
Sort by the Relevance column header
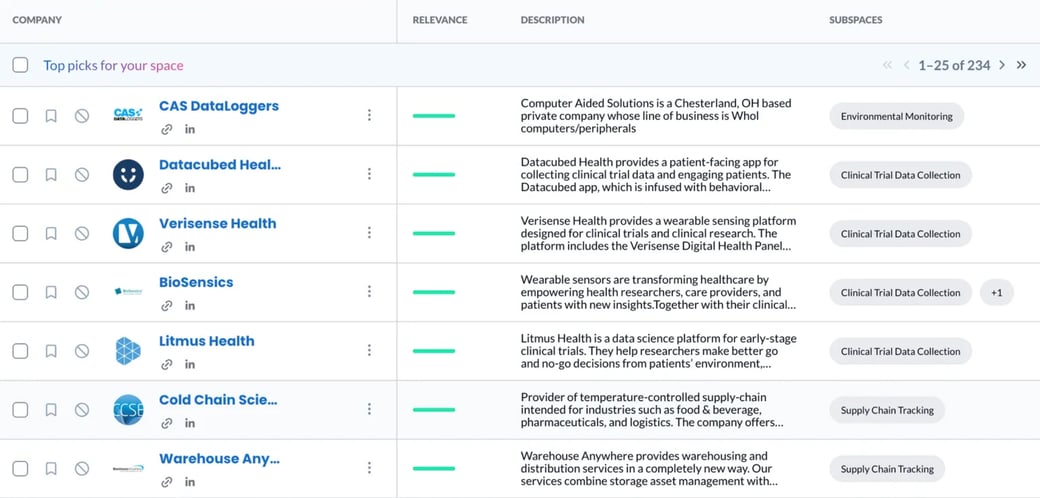[441, 20]
